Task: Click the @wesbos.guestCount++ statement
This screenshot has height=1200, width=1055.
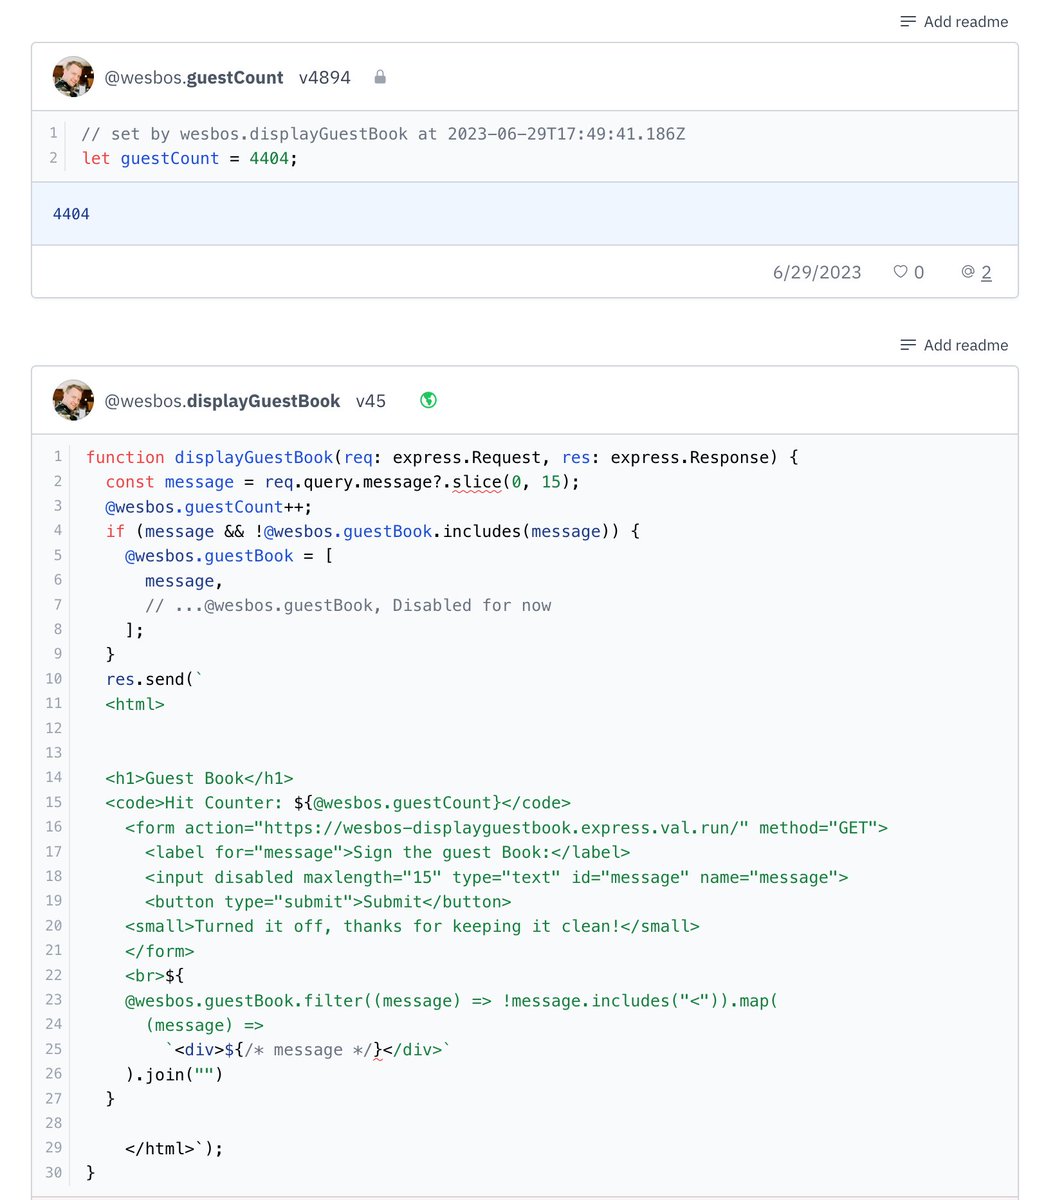Action: (x=209, y=506)
